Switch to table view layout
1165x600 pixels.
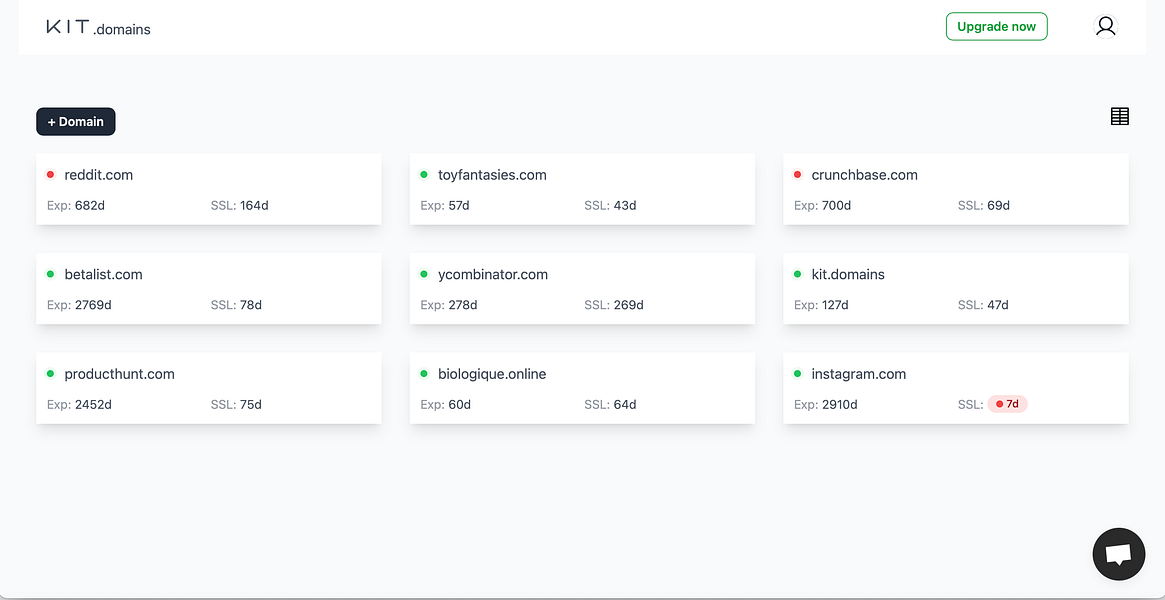tap(1119, 116)
